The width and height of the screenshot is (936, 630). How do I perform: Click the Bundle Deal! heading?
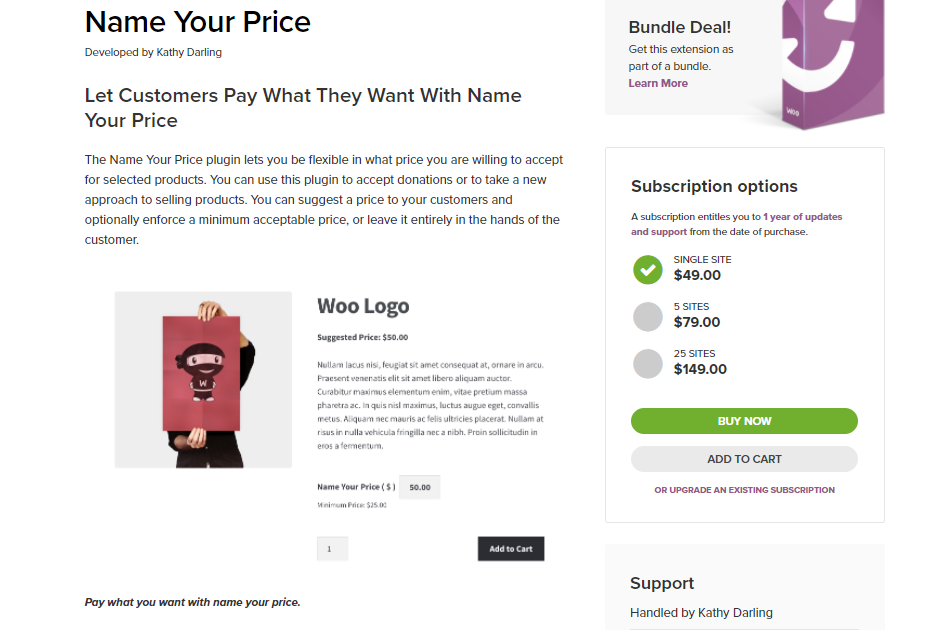pos(679,27)
